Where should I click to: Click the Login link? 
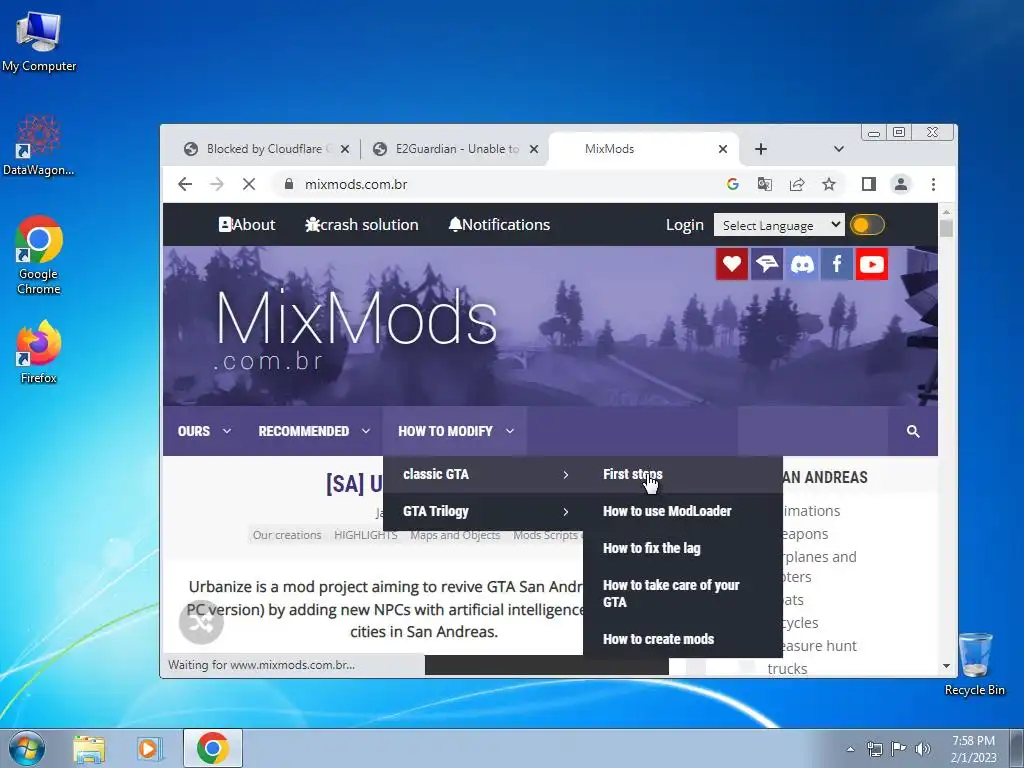684,225
